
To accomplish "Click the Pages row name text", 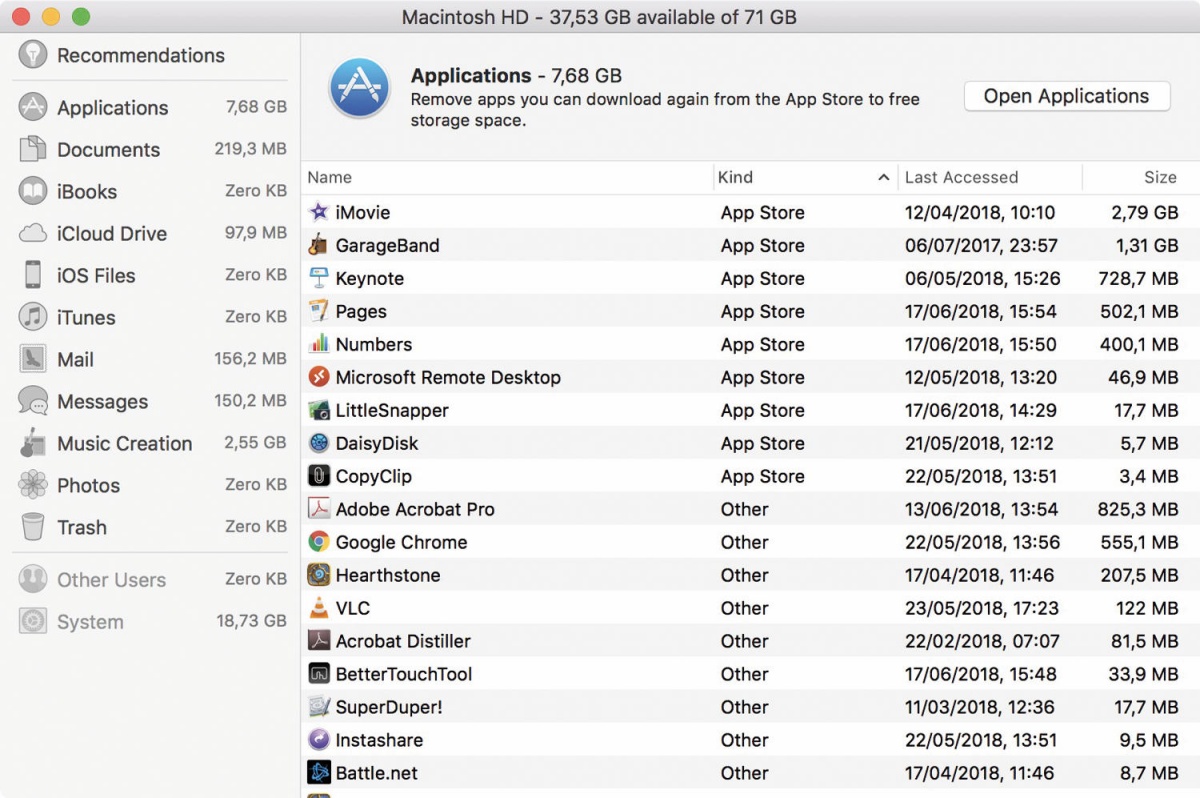I will [361, 311].
